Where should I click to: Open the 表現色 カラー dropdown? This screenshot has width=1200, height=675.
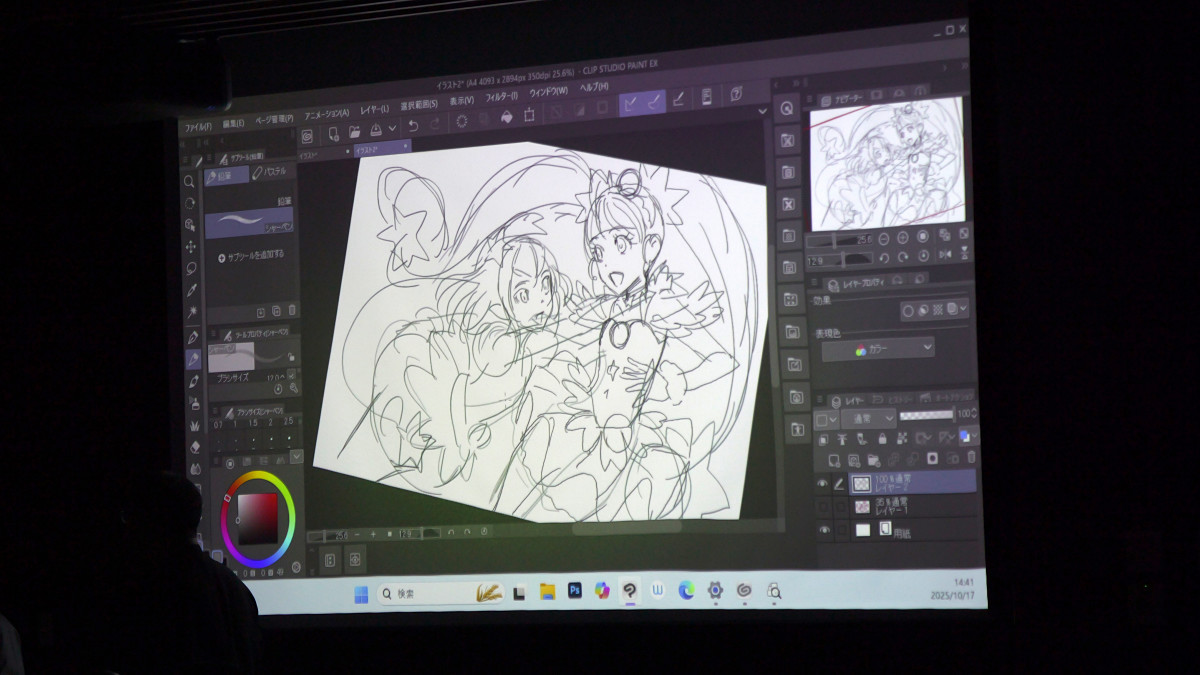[879, 350]
